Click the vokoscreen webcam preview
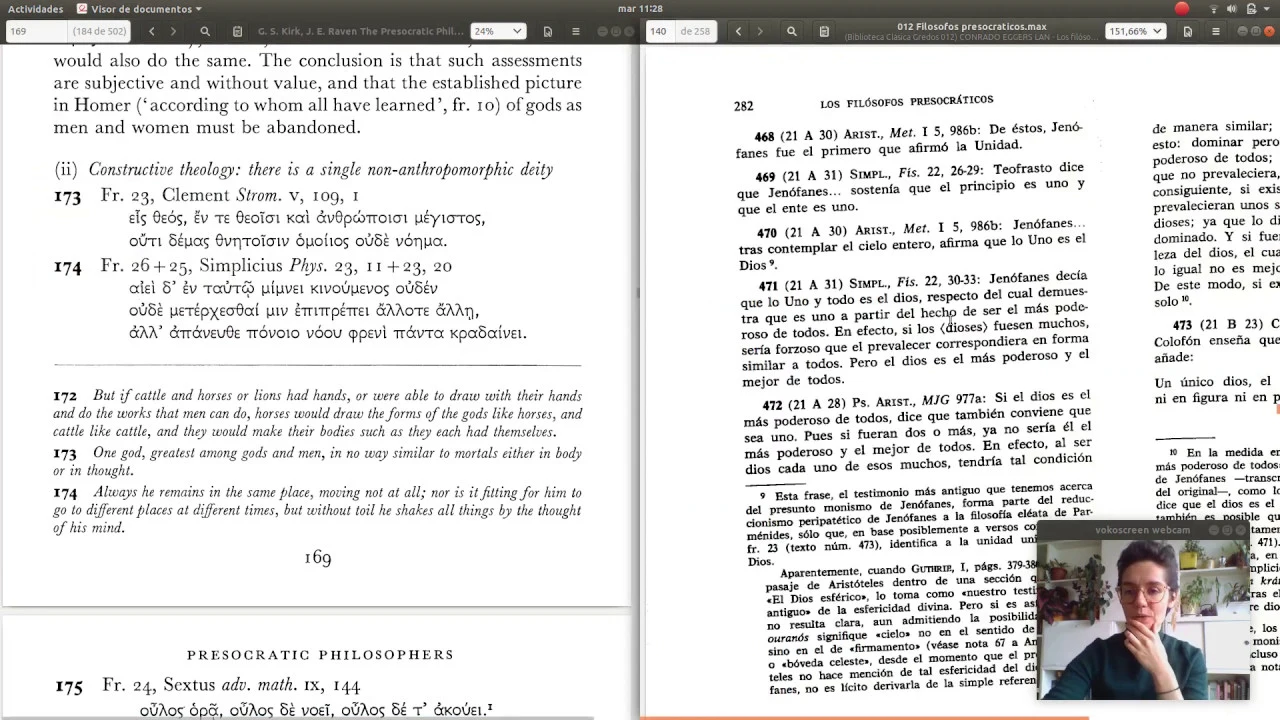The image size is (1280, 720). click(1143, 618)
